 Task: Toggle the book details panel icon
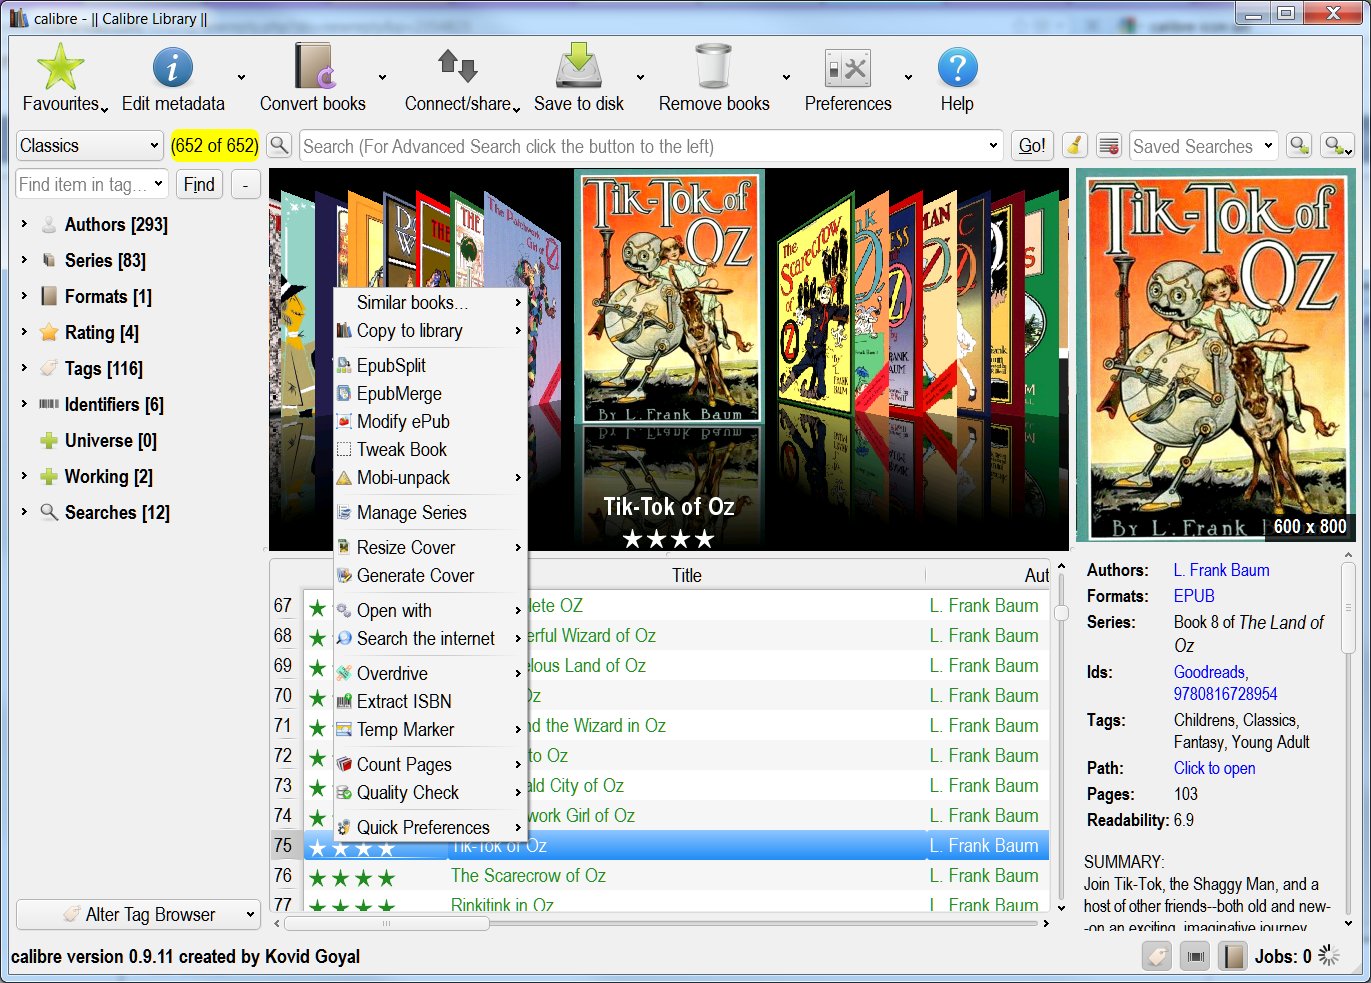[1233, 957]
